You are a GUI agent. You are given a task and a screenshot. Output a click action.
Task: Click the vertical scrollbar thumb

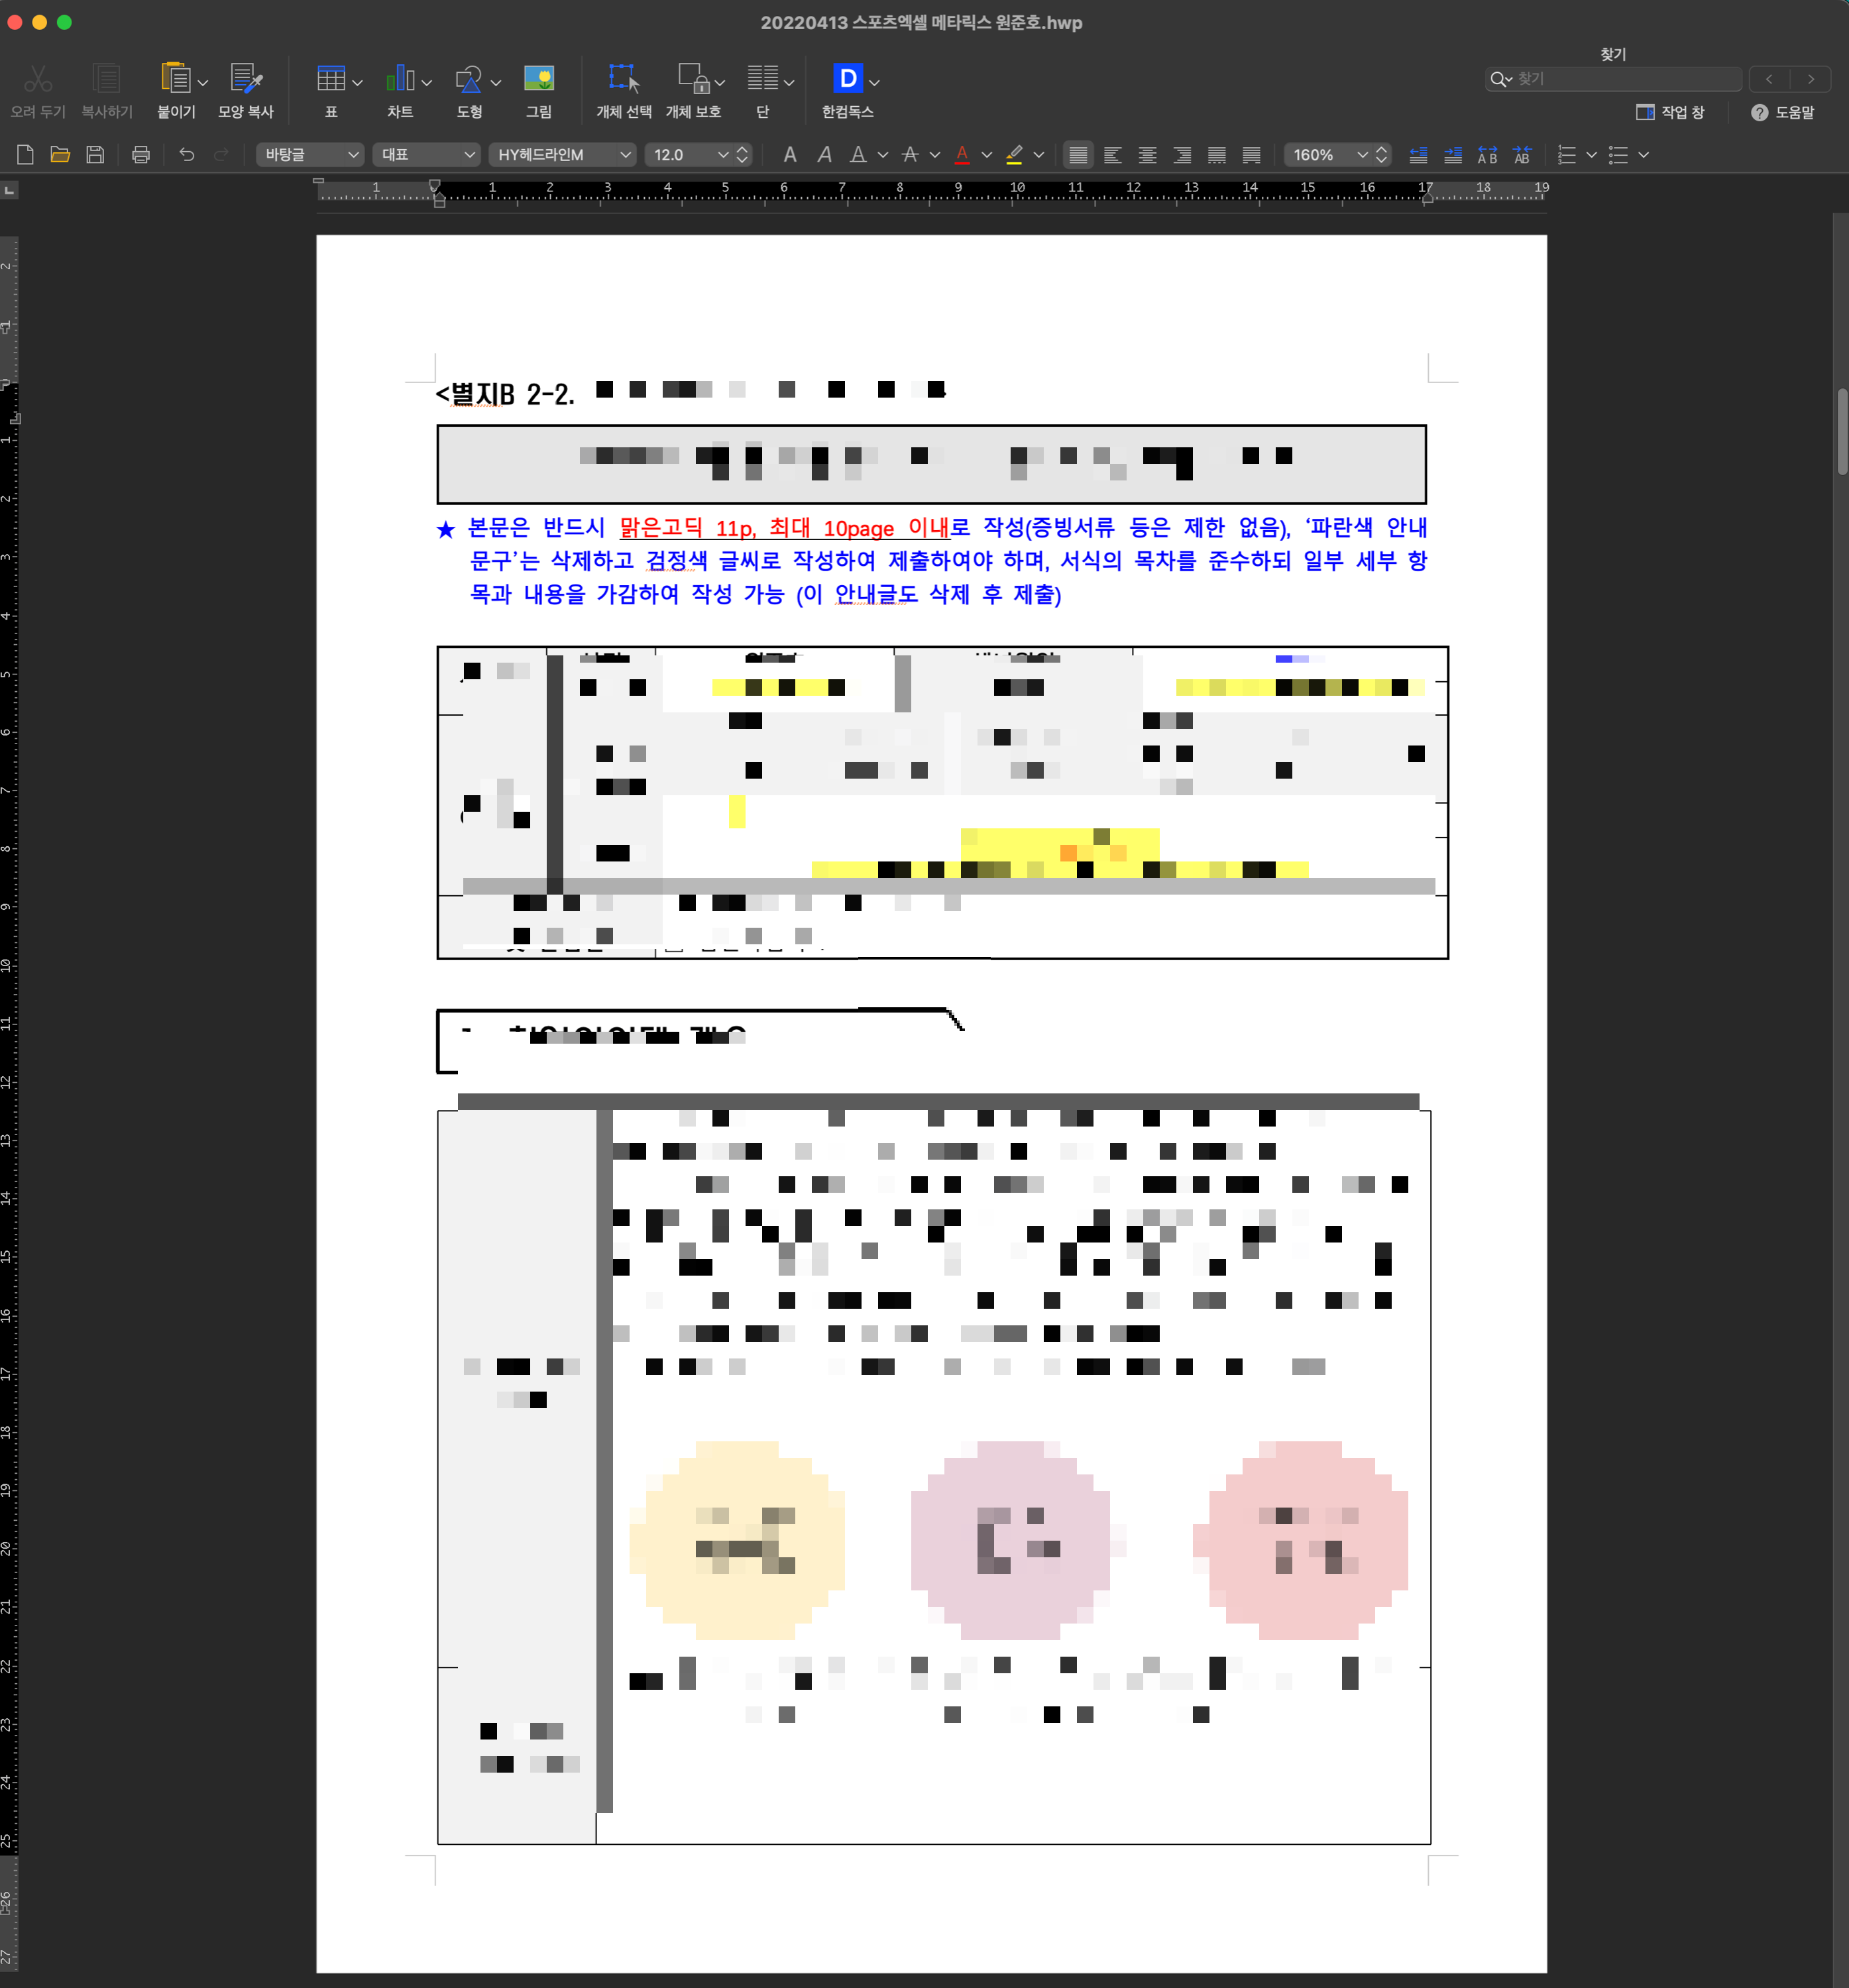[1842, 431]
